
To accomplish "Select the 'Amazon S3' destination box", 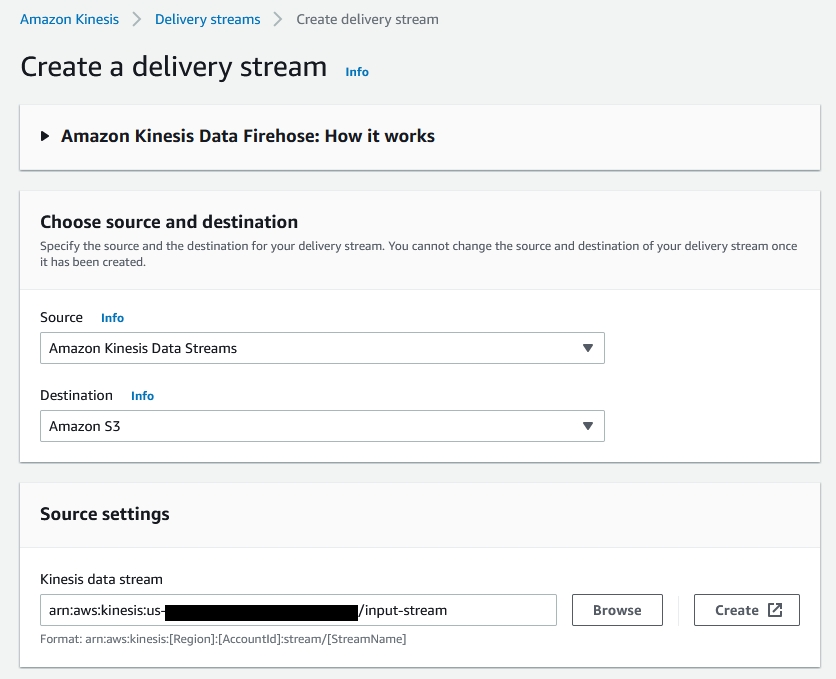I will pos(310,426).
